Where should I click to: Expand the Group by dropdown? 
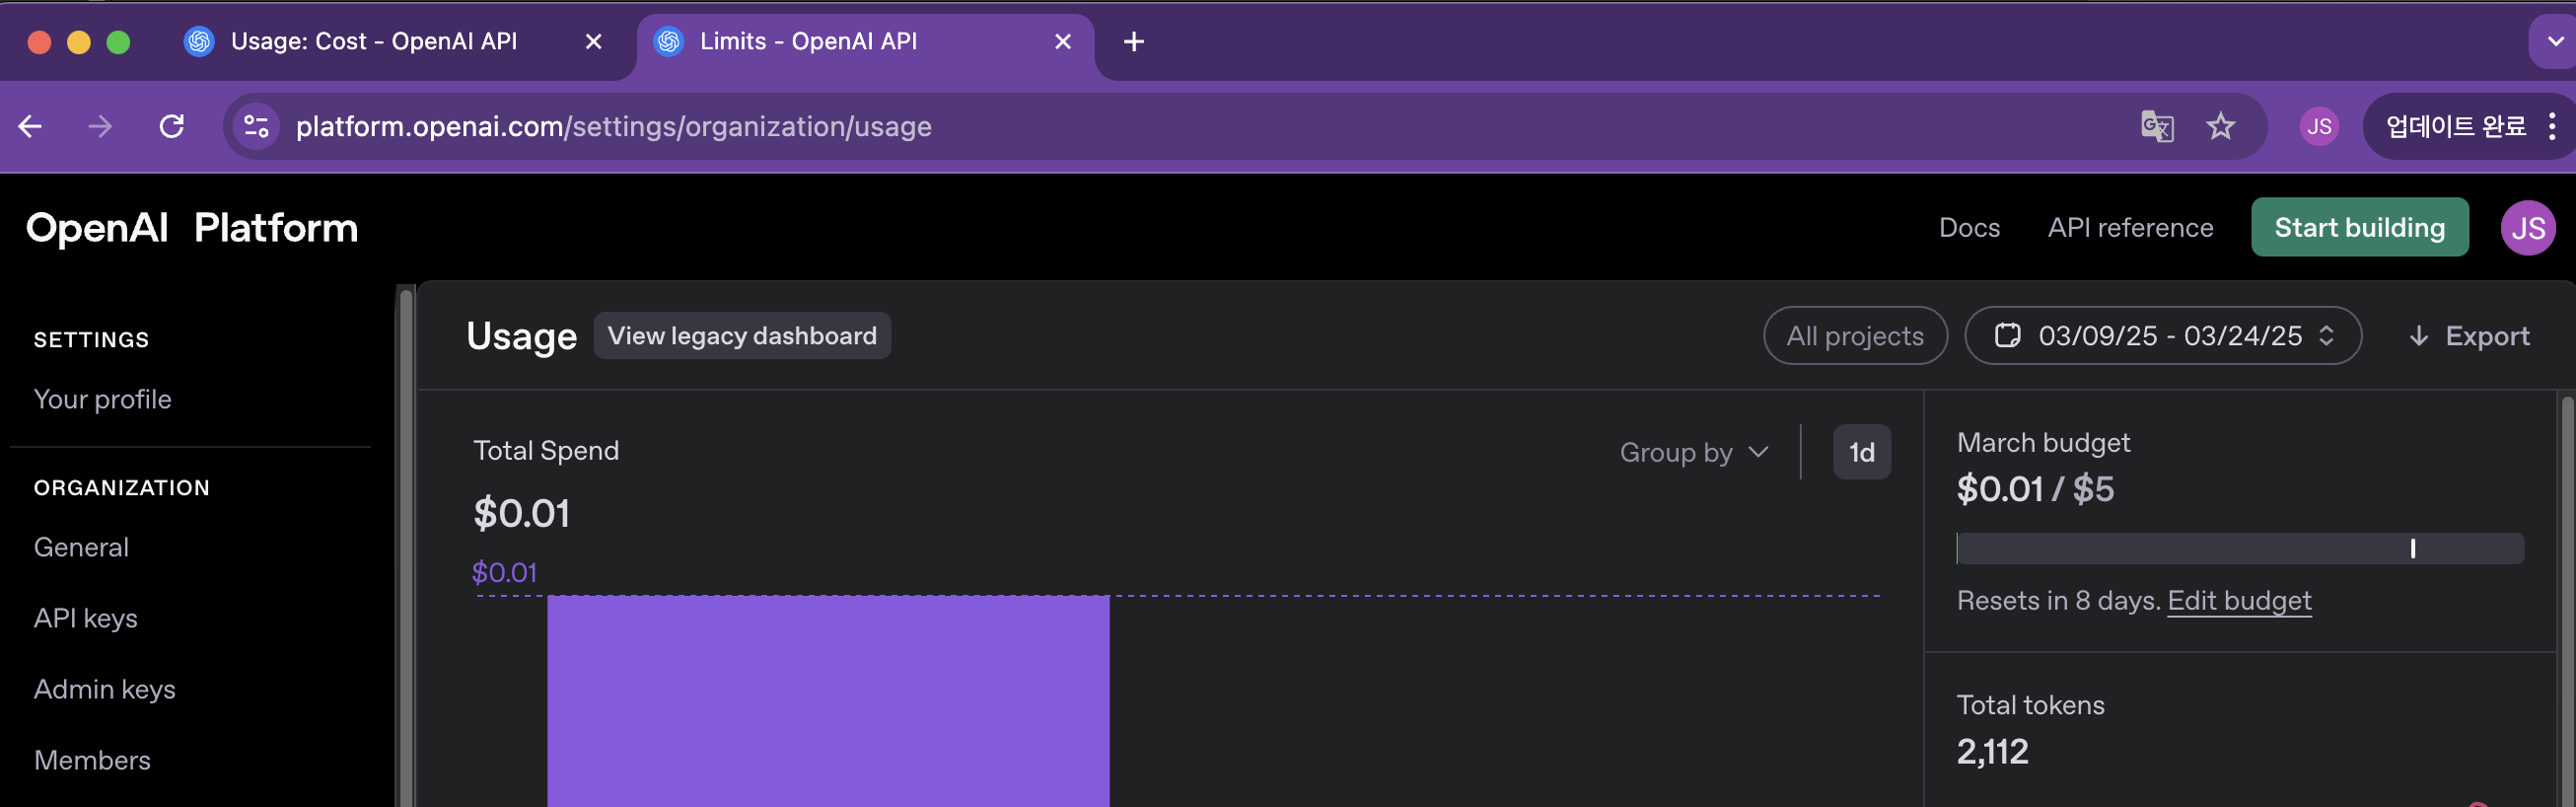click(1694, 452)
